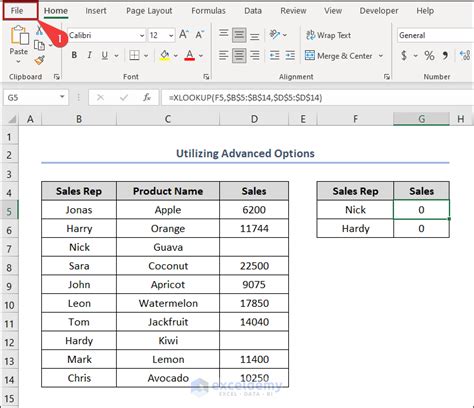Click the Paste clipboard icon
Viewport: 474px width, 408px height.
click(19, 36)
